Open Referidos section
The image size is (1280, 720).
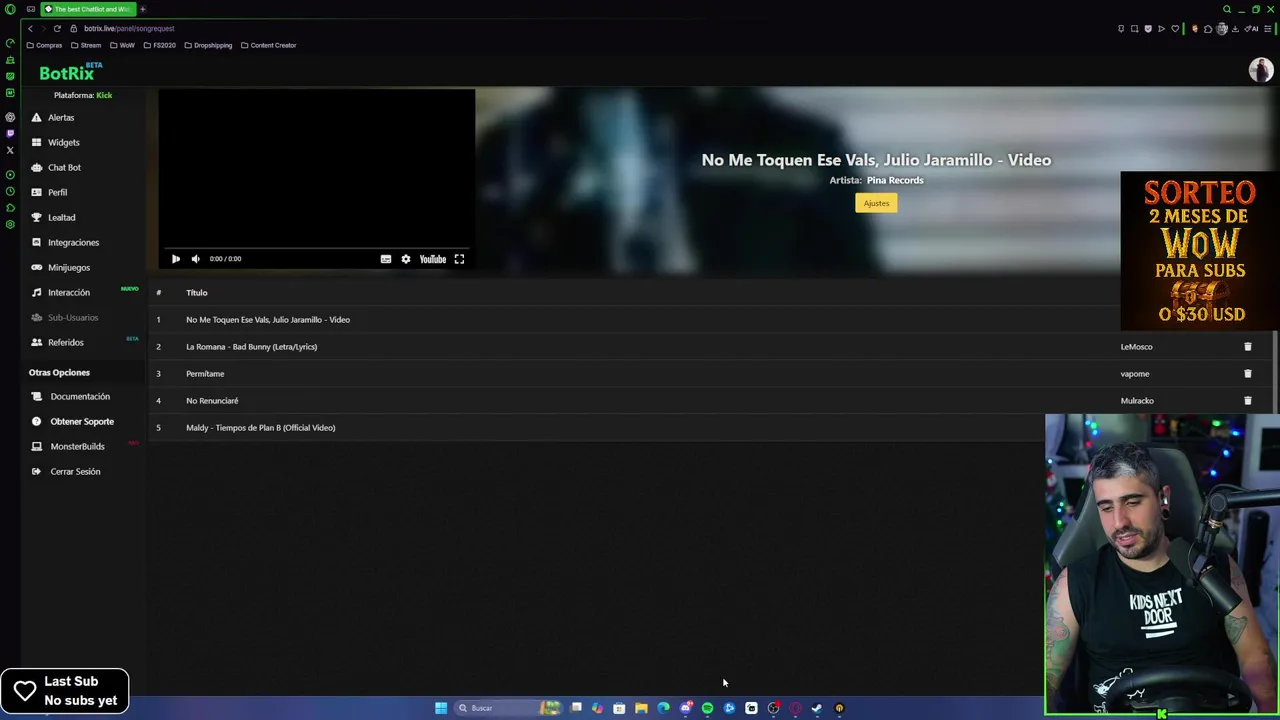point(65,343)
